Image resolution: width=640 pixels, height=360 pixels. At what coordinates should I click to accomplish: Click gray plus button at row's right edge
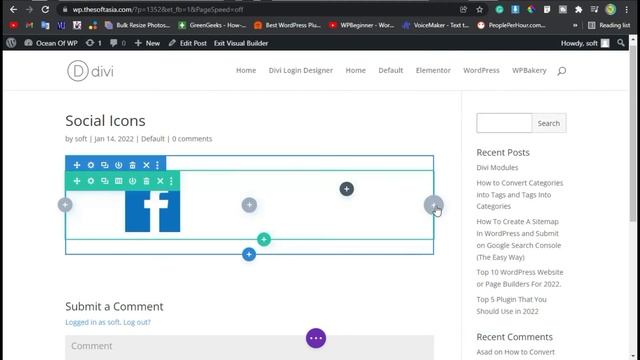(x=433, y=205)
